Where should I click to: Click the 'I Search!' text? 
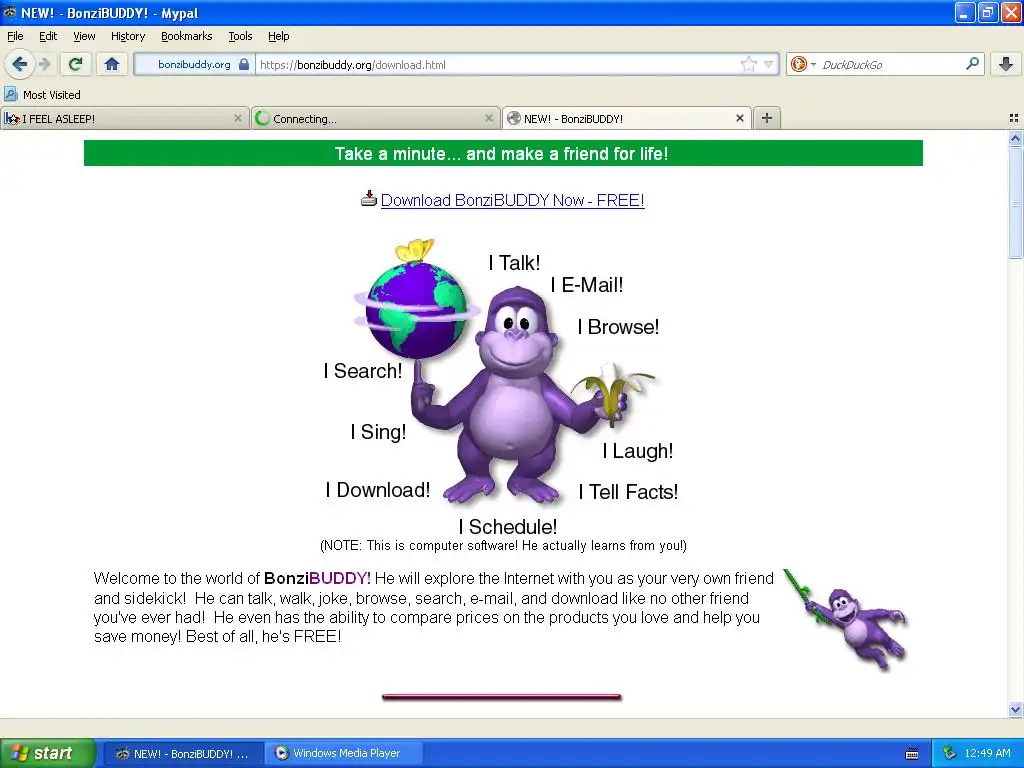(362, 371)
